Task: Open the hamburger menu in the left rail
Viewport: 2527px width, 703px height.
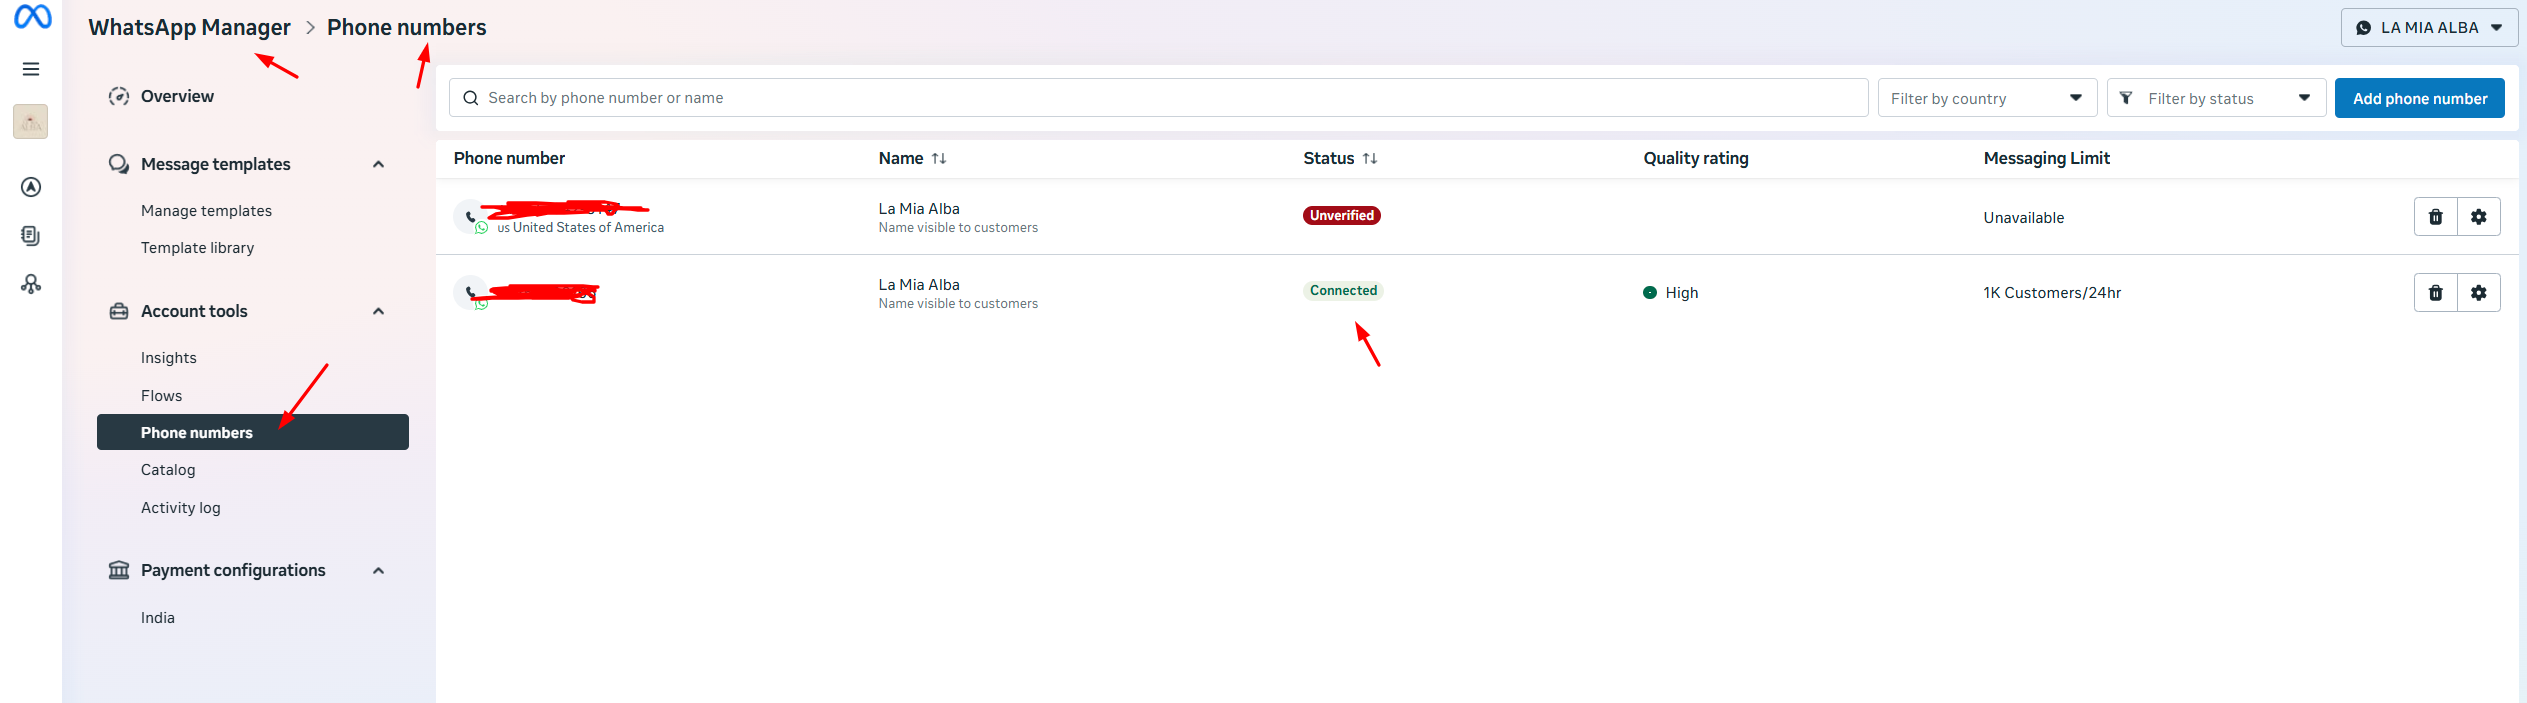Action: tap(31, 69)
